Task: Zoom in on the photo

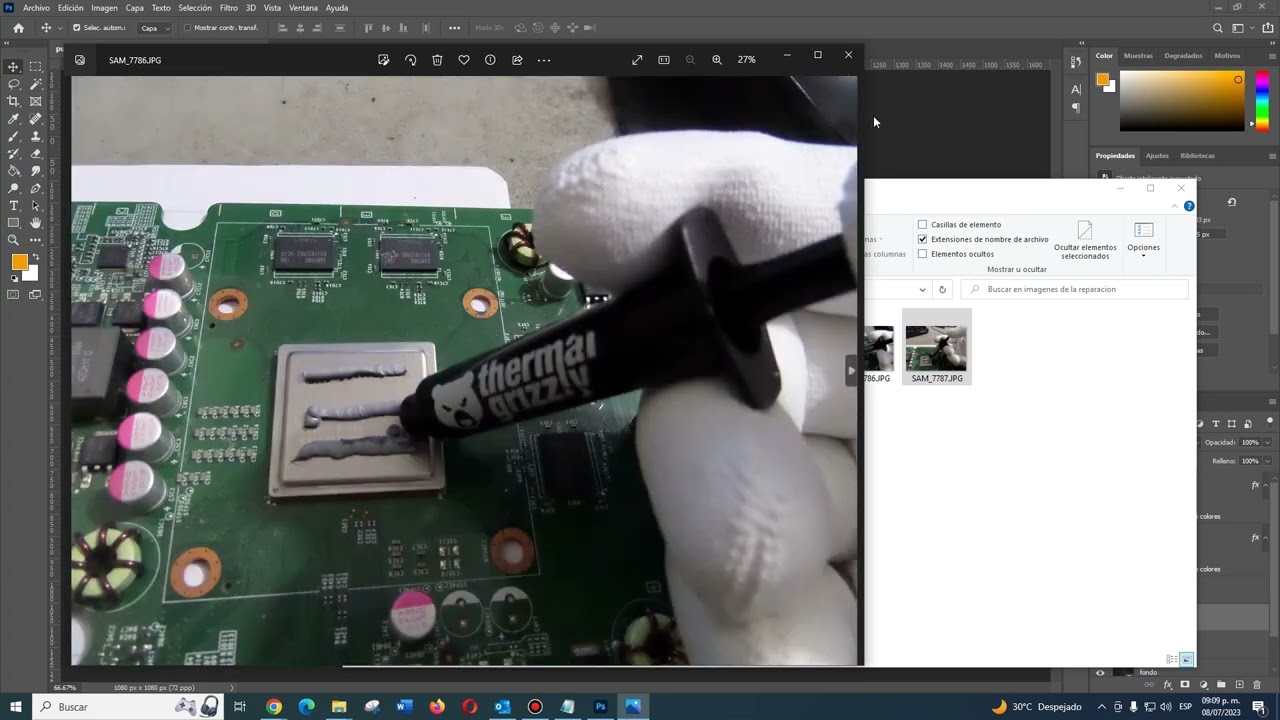Action: click(x=717, y=60)
